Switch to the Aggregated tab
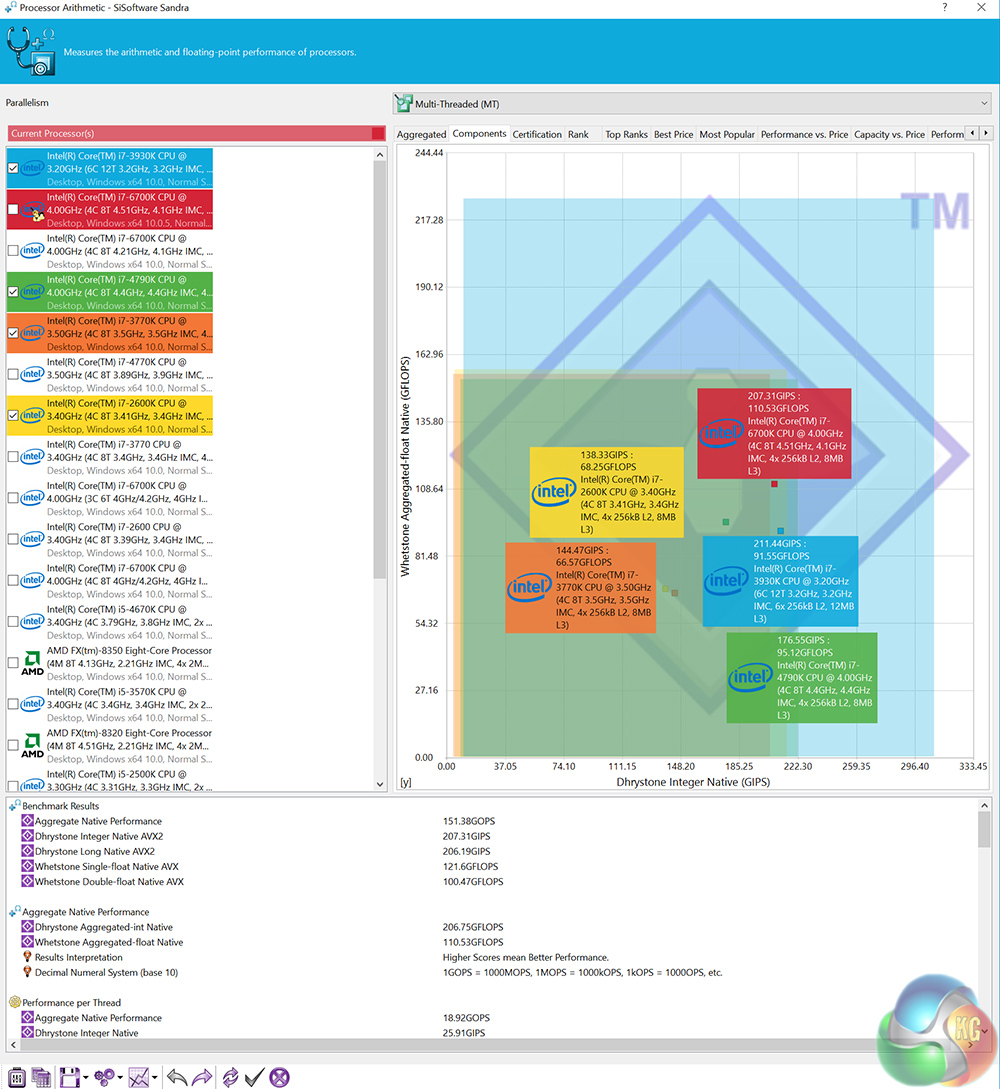 (x=422, y=134)
